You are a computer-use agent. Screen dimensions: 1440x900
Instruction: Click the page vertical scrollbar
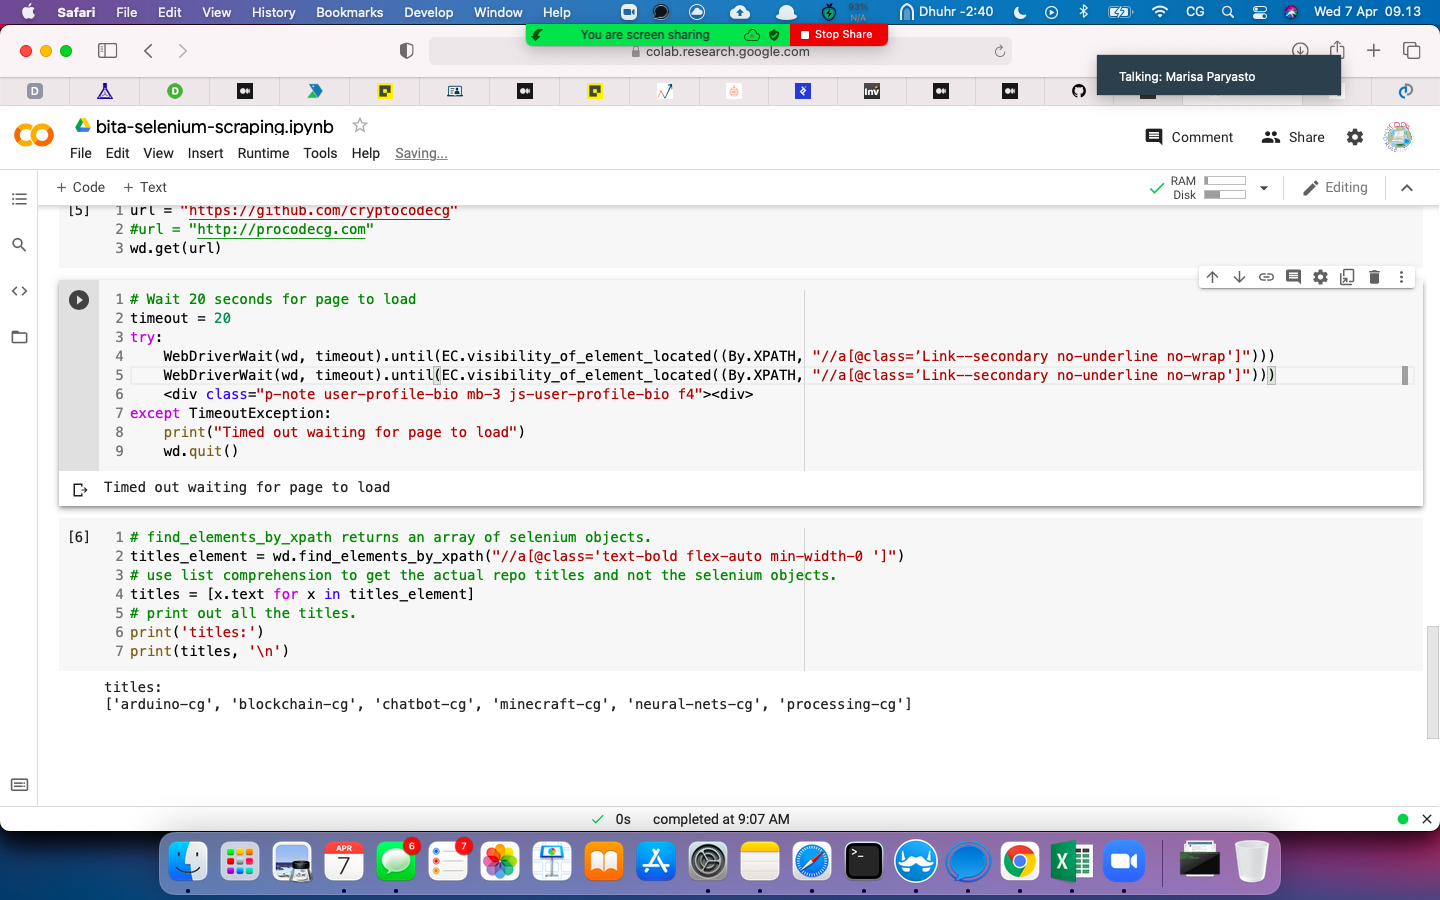[x=1432, y=682]
